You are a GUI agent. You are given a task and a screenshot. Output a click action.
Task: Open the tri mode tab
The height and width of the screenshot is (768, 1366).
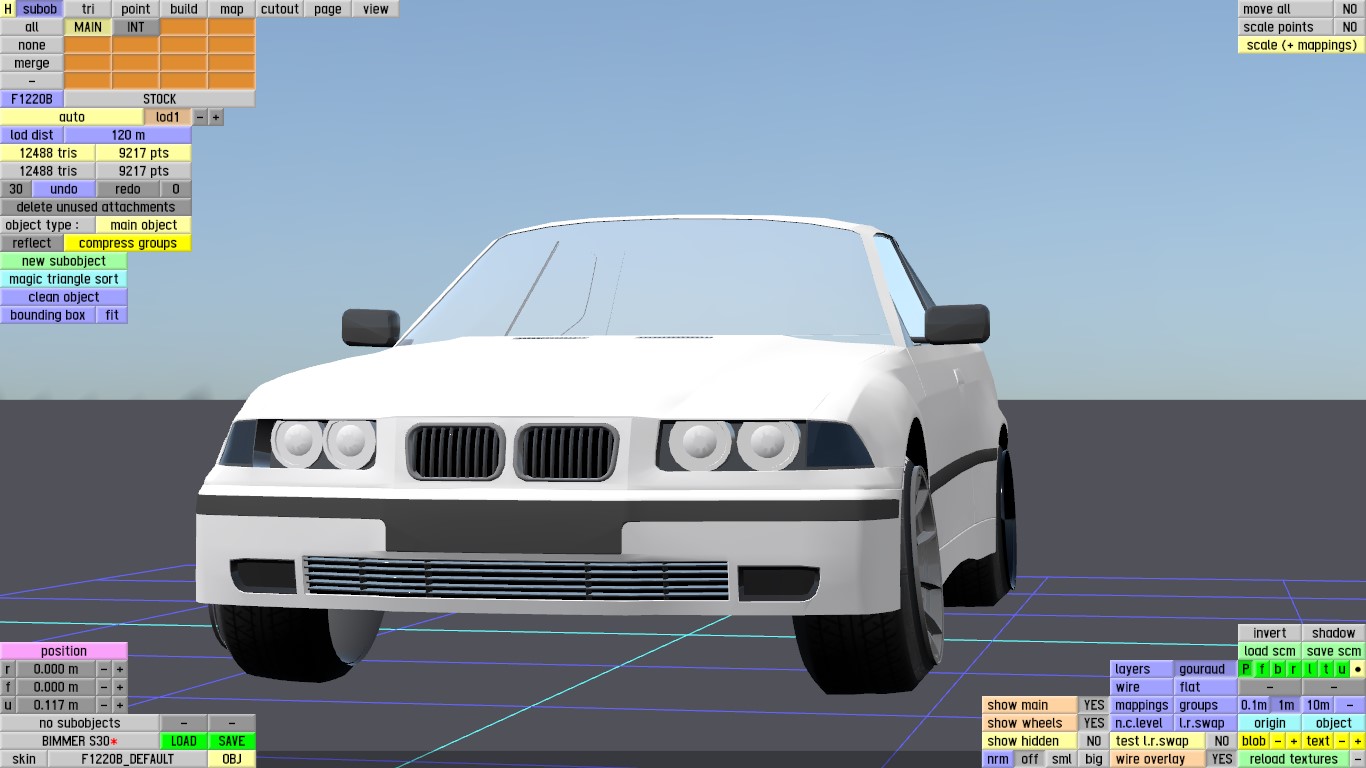coord(88,9)
